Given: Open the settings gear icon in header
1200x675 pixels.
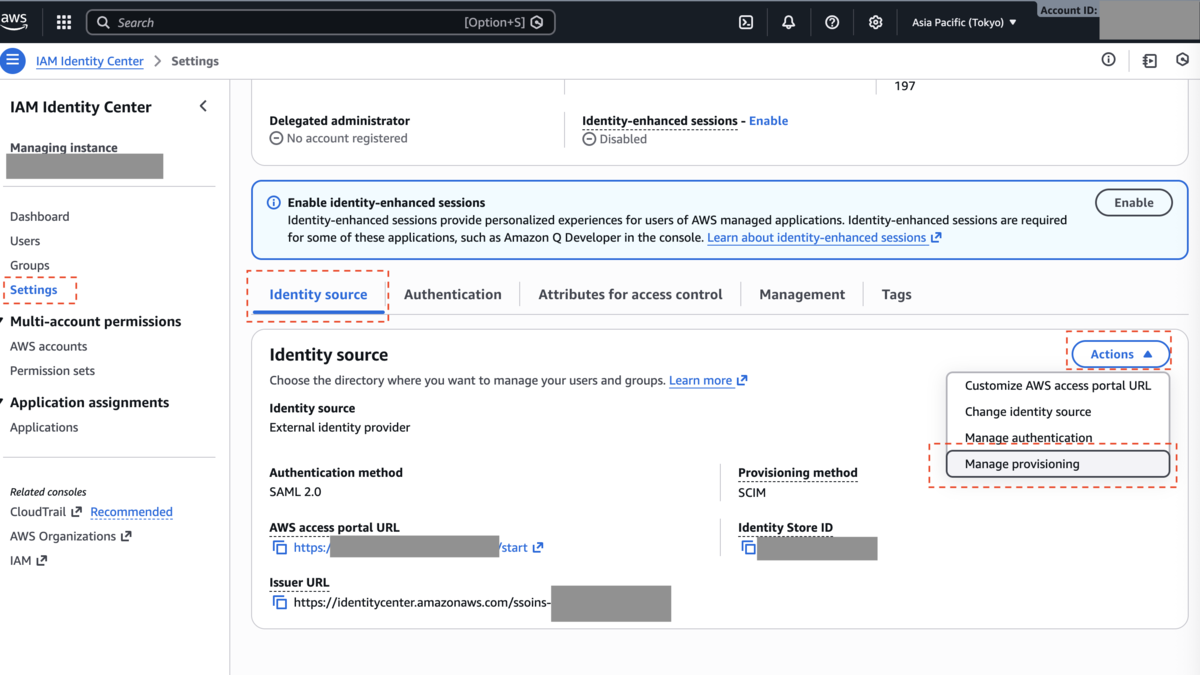Looking at the screenshot, I should point(876,22).
